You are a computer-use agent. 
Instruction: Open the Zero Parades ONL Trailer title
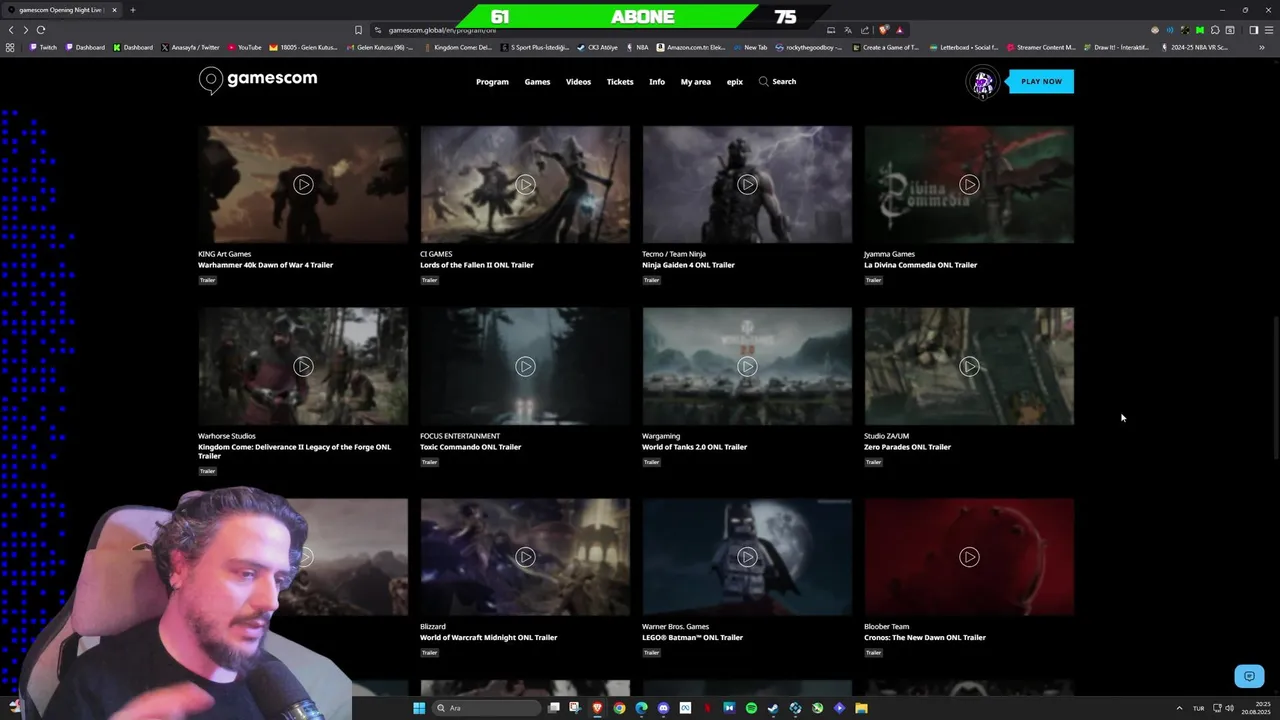907,447
